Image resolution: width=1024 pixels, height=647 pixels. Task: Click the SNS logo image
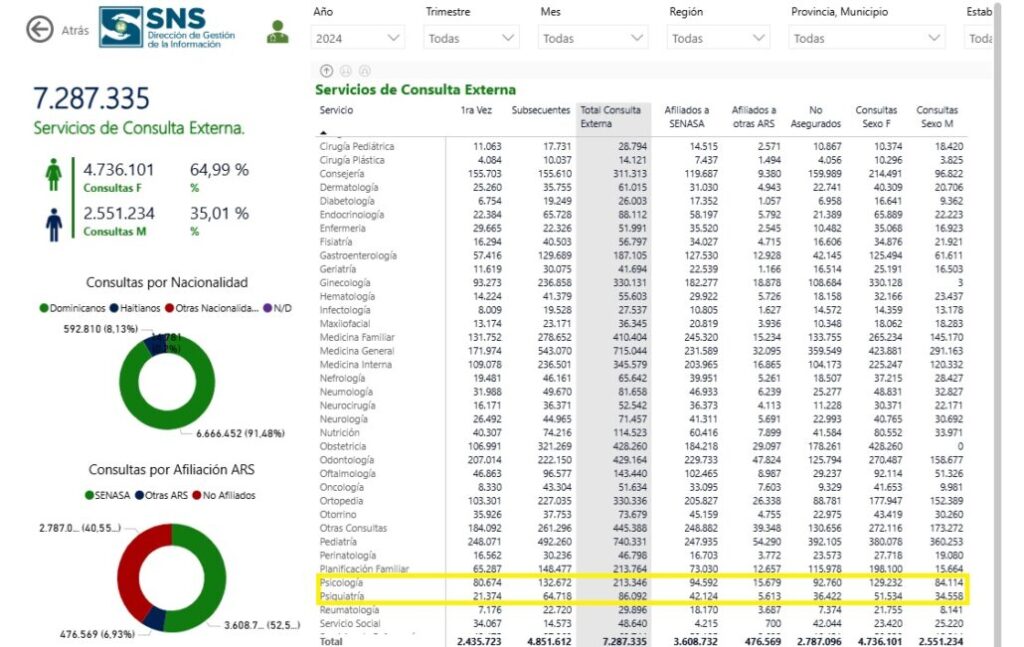point(168,27)
